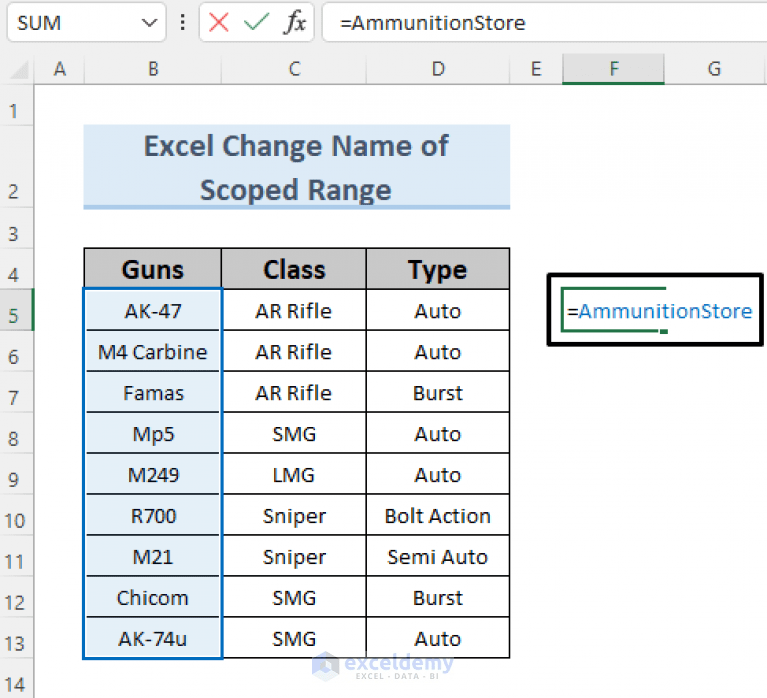The width and height of the screenshot is (767, 698).
Task: Click the 'R700' cell
Action: click(x=153, y=516)
